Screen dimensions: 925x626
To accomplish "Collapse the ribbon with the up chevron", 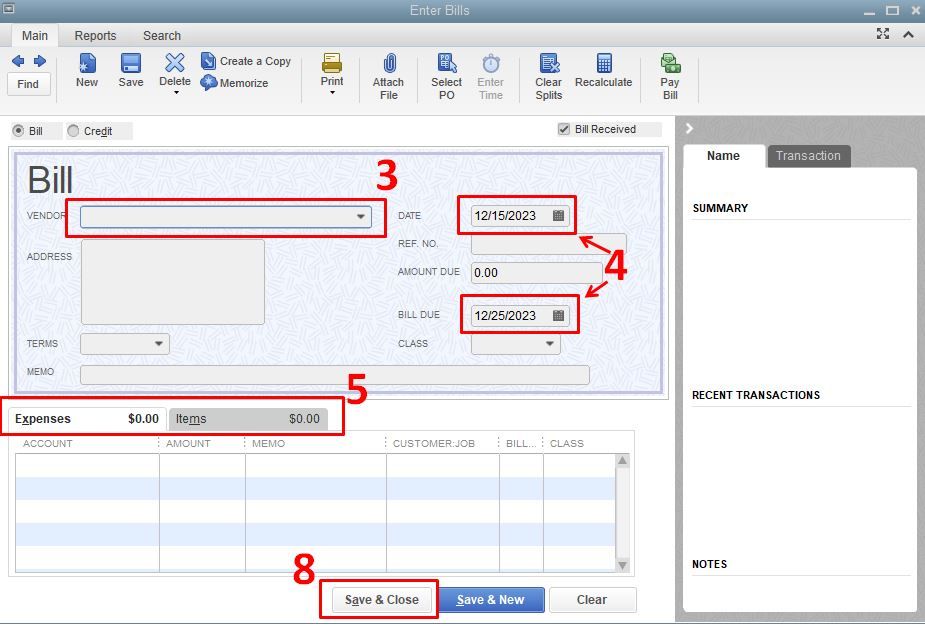I will [x=908, y=35].
